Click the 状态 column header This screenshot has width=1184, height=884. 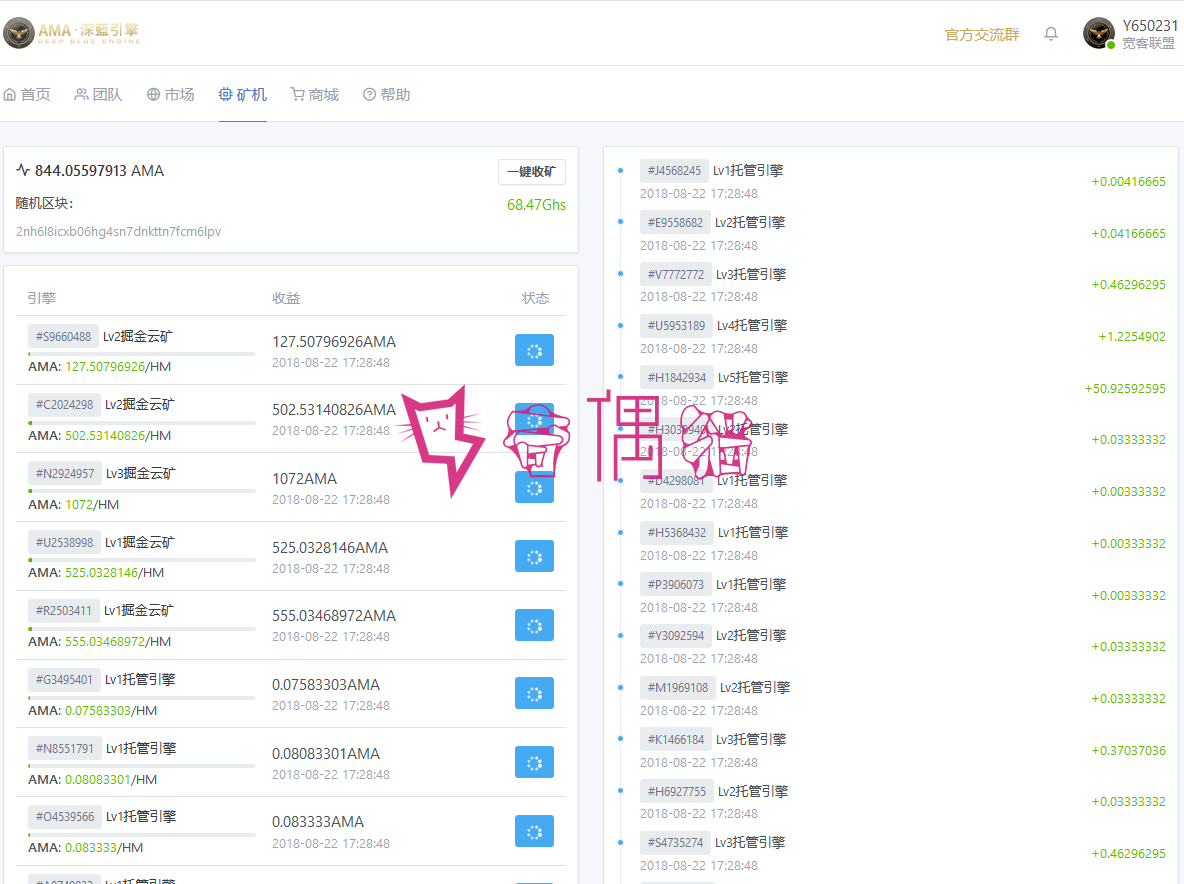tap(535, 298)
